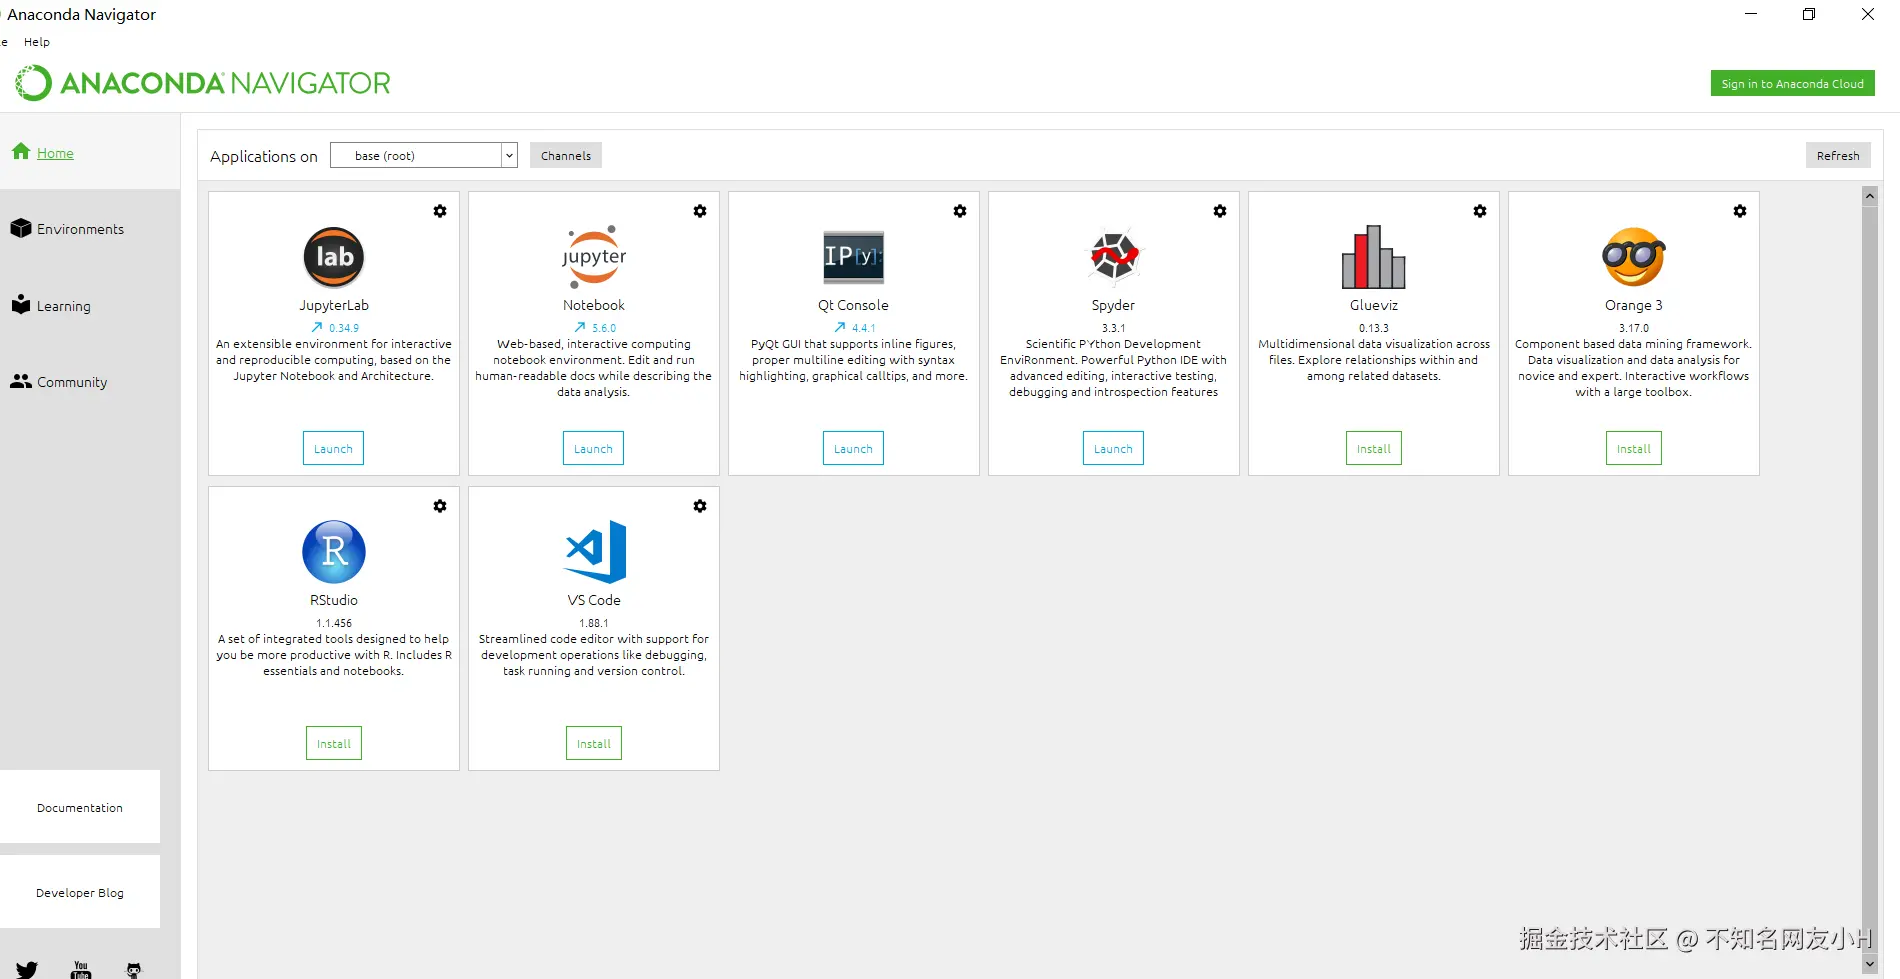
Task: Sign in to Anaconda Cloud
Action: pos(1793,83)
